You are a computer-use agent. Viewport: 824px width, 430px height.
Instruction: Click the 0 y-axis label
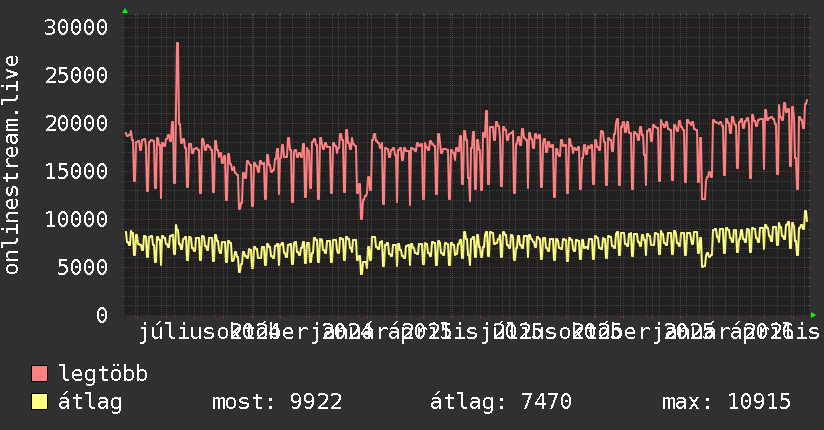[102, 315]
